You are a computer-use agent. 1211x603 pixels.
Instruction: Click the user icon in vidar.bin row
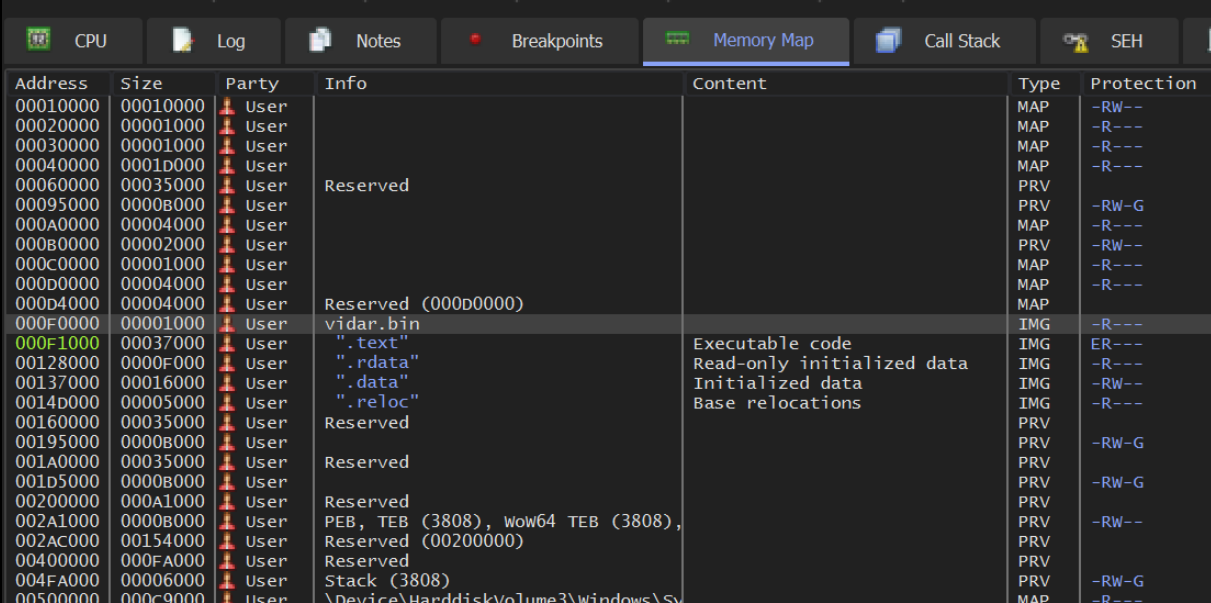click(x=229, y=324)
